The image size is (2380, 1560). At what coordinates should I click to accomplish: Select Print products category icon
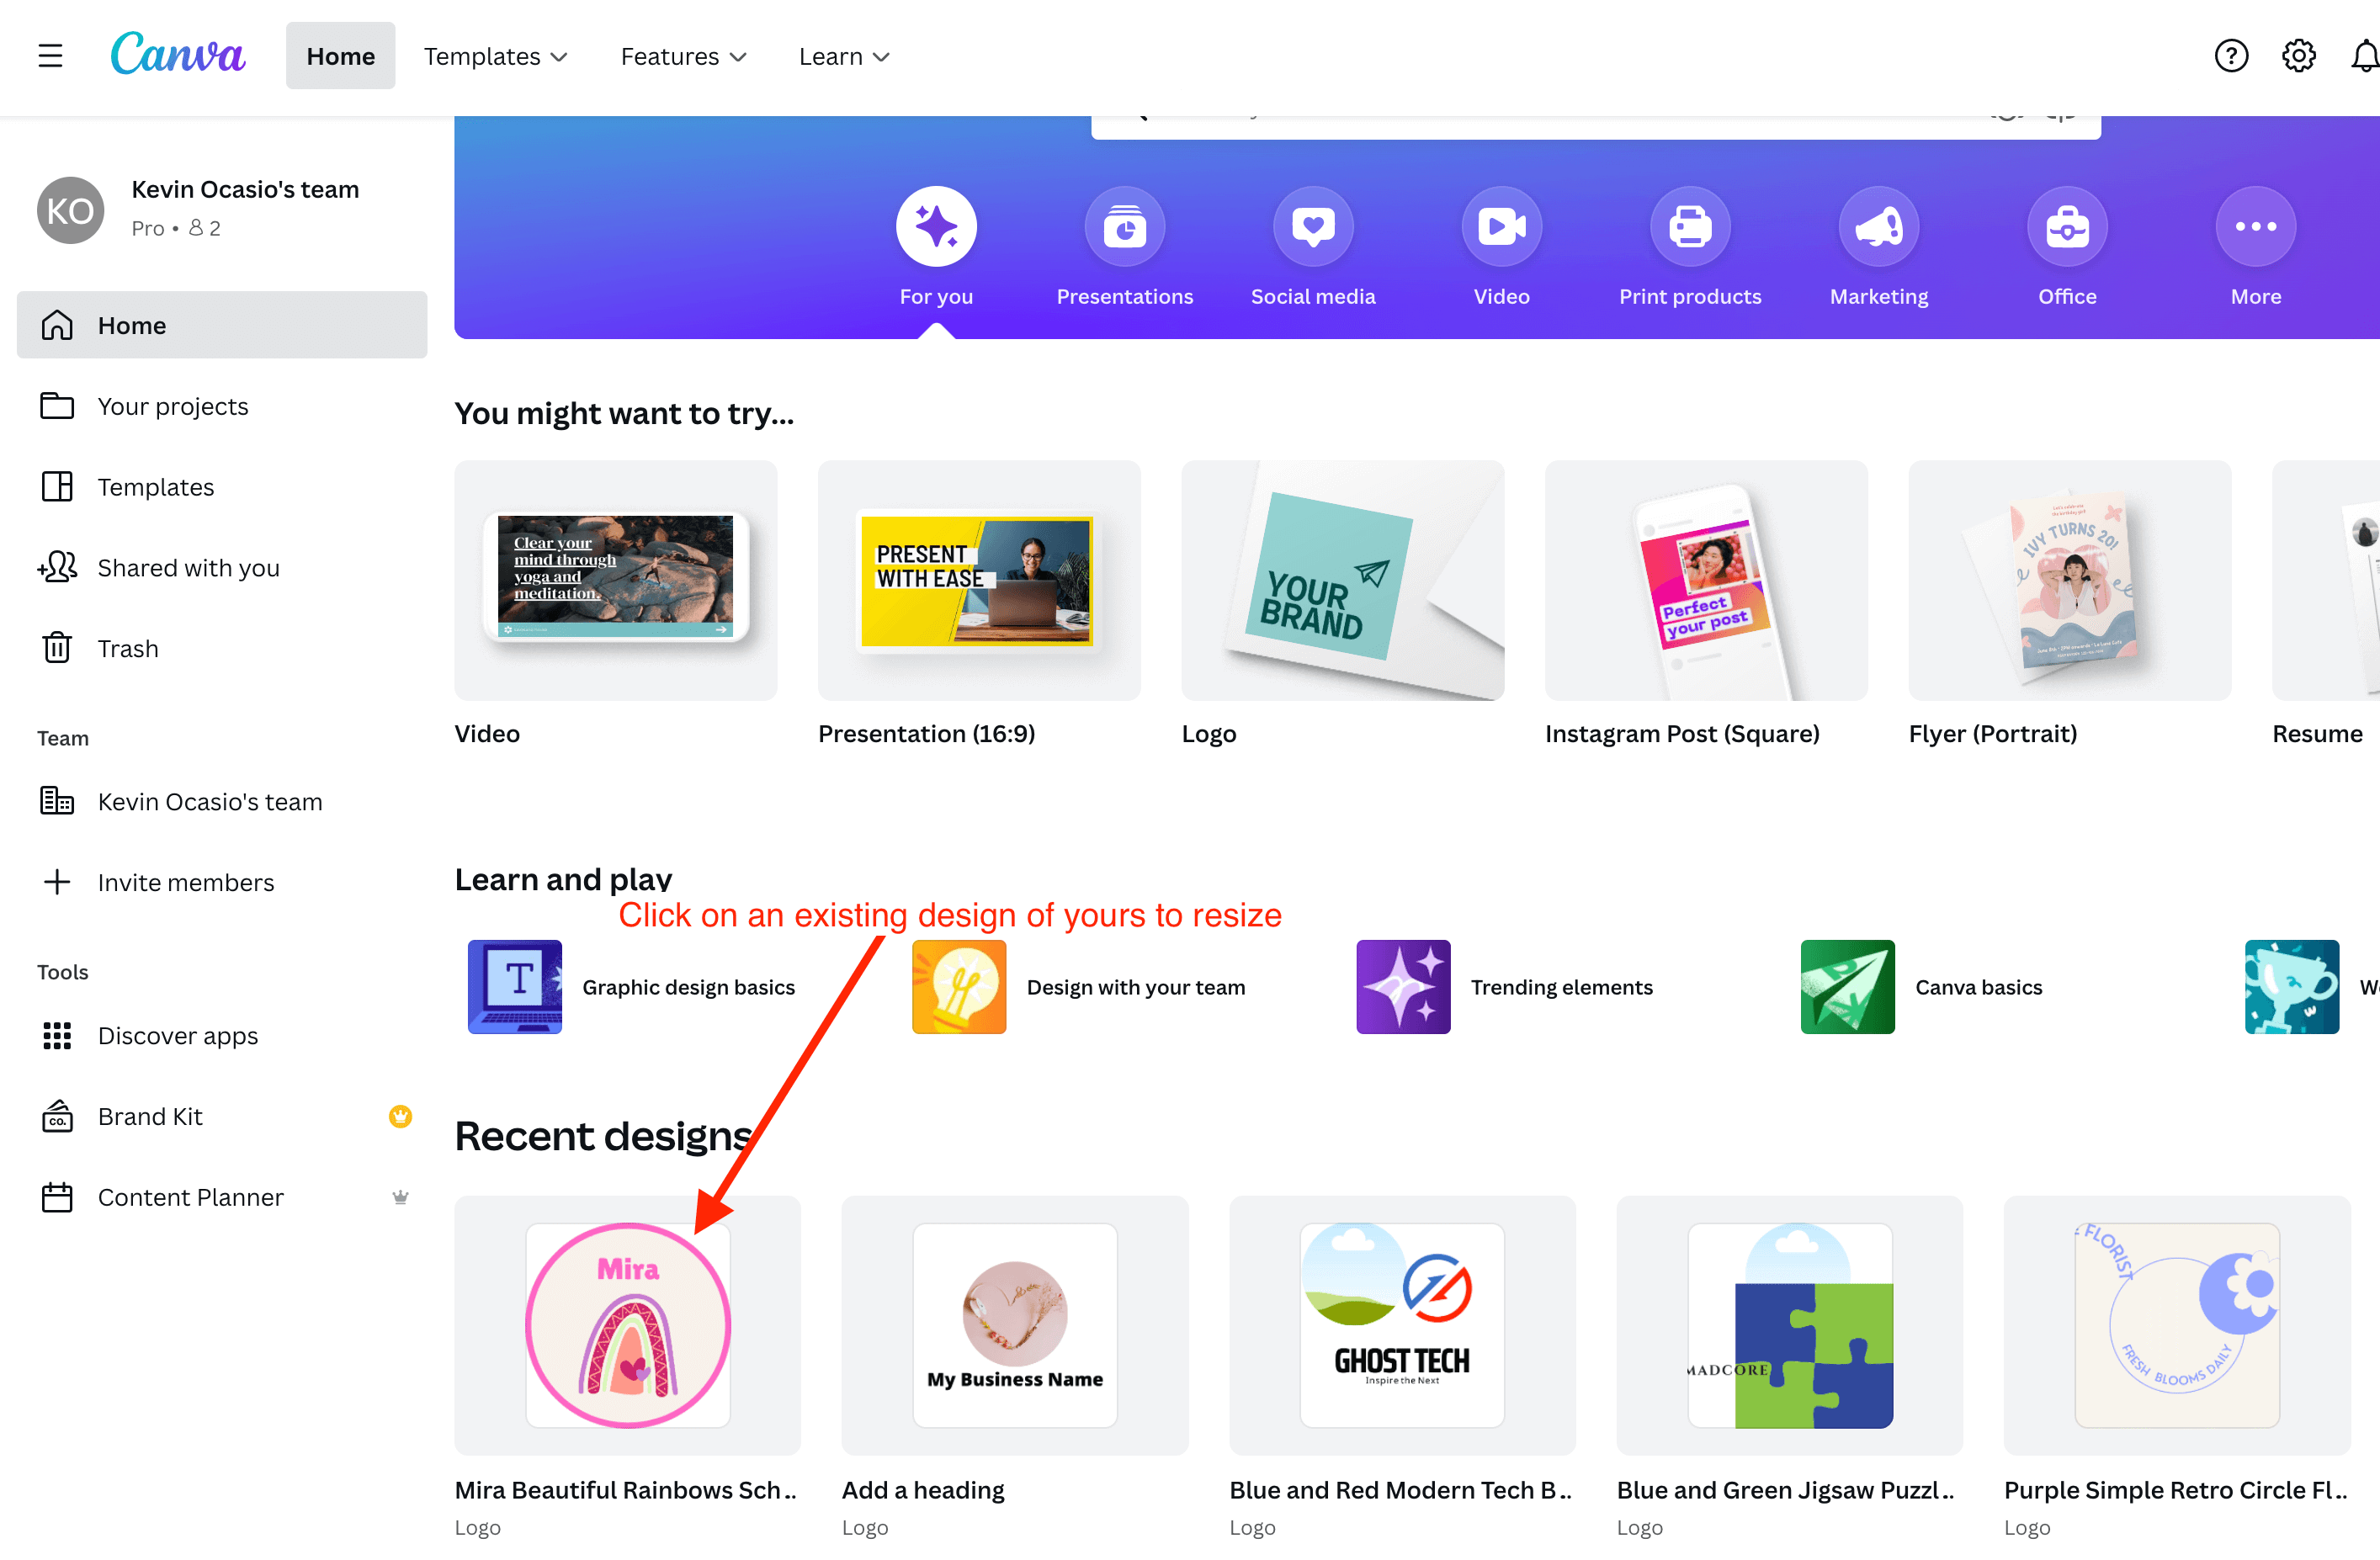point(1689,227)
